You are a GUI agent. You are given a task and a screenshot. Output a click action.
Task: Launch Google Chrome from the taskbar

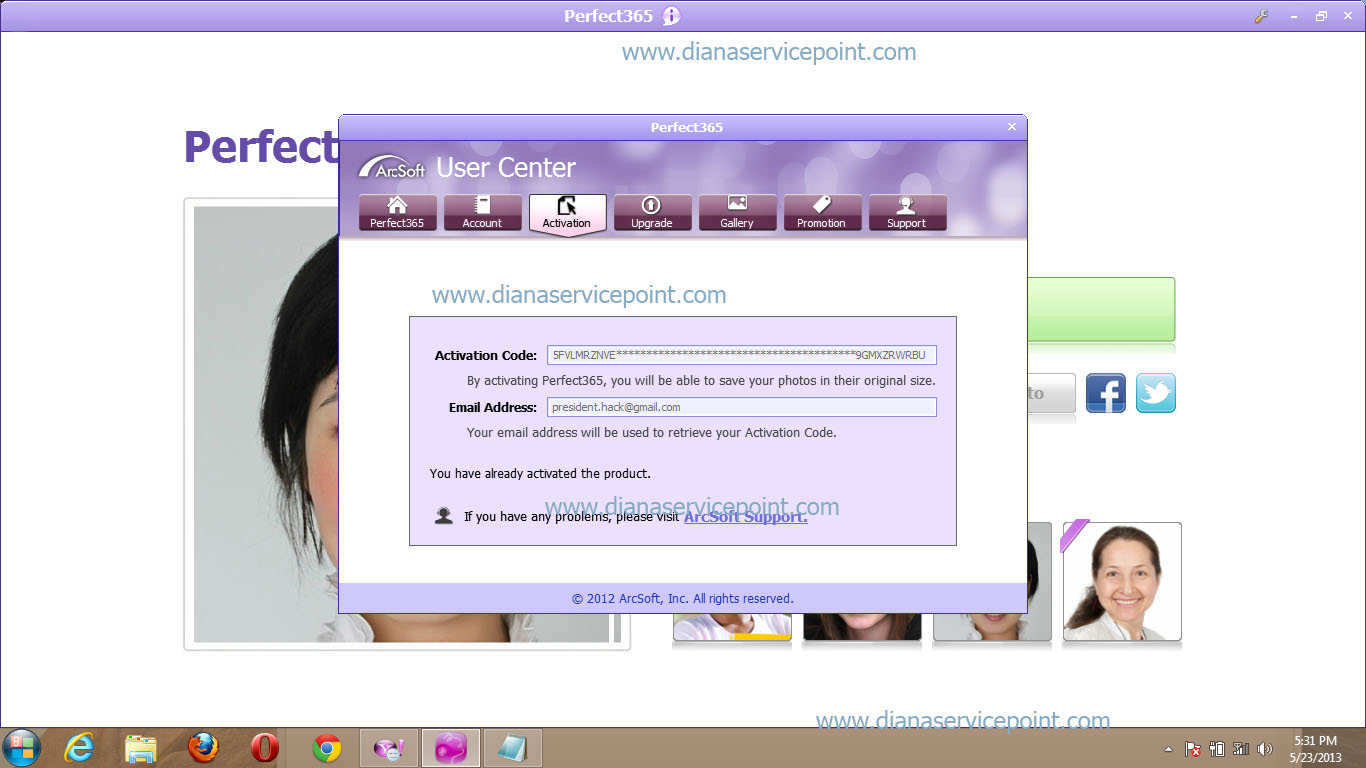pos(327,748)
